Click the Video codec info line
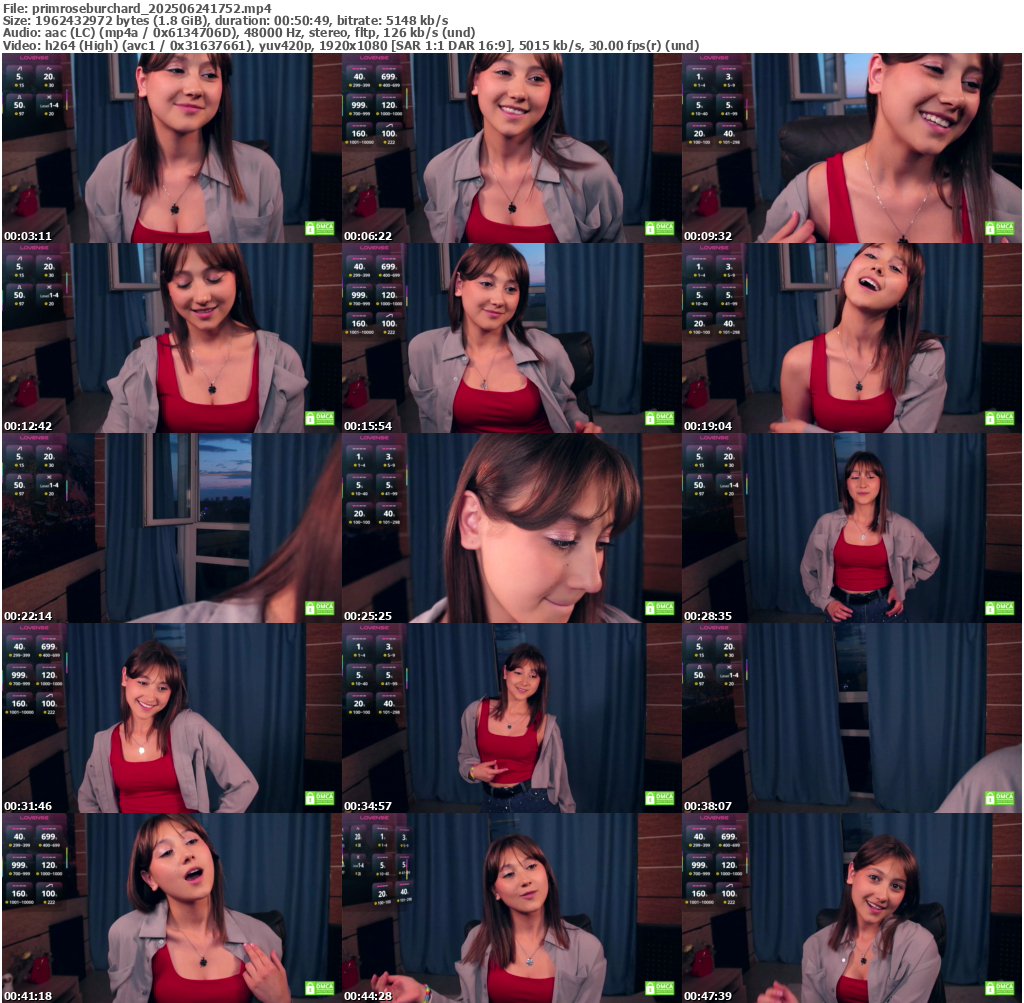The height and width of the screenshot is (1003, 1024). click(x=351, y=45)
